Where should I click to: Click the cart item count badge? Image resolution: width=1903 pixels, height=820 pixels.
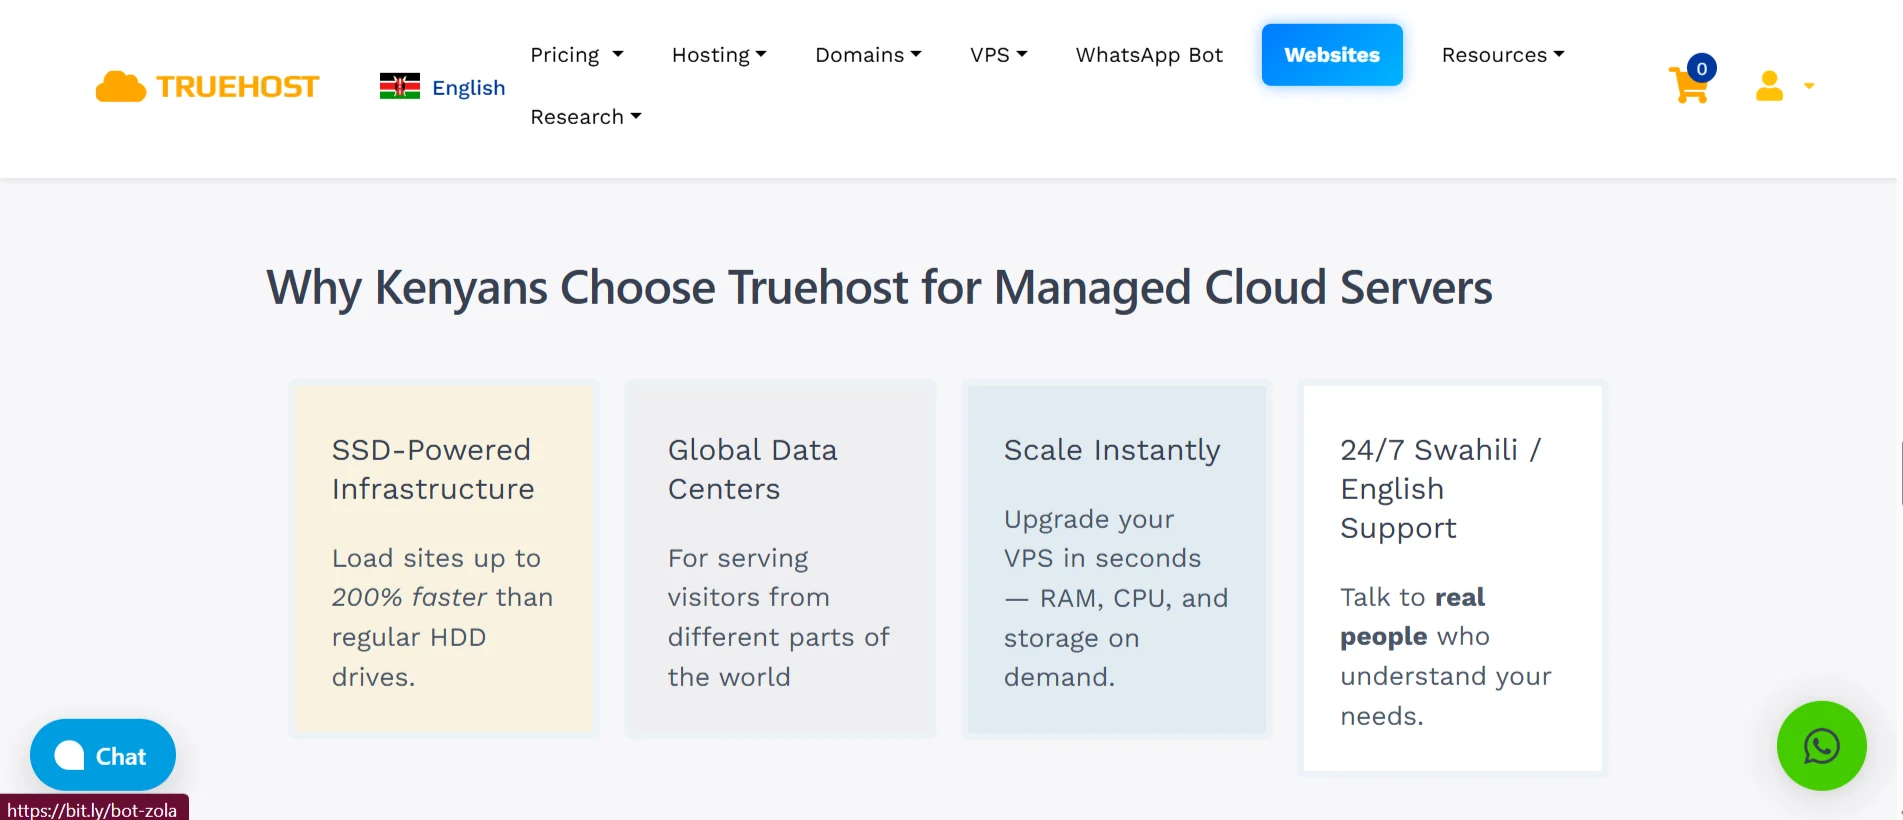click(1701, 69)
